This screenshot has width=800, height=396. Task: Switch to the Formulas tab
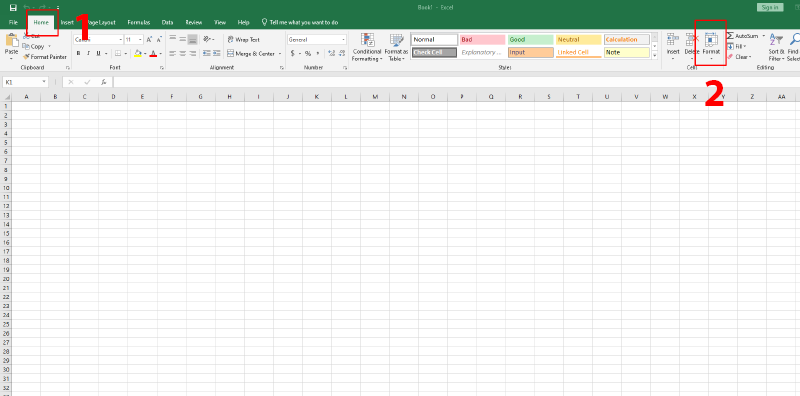(x=139, y=22)
